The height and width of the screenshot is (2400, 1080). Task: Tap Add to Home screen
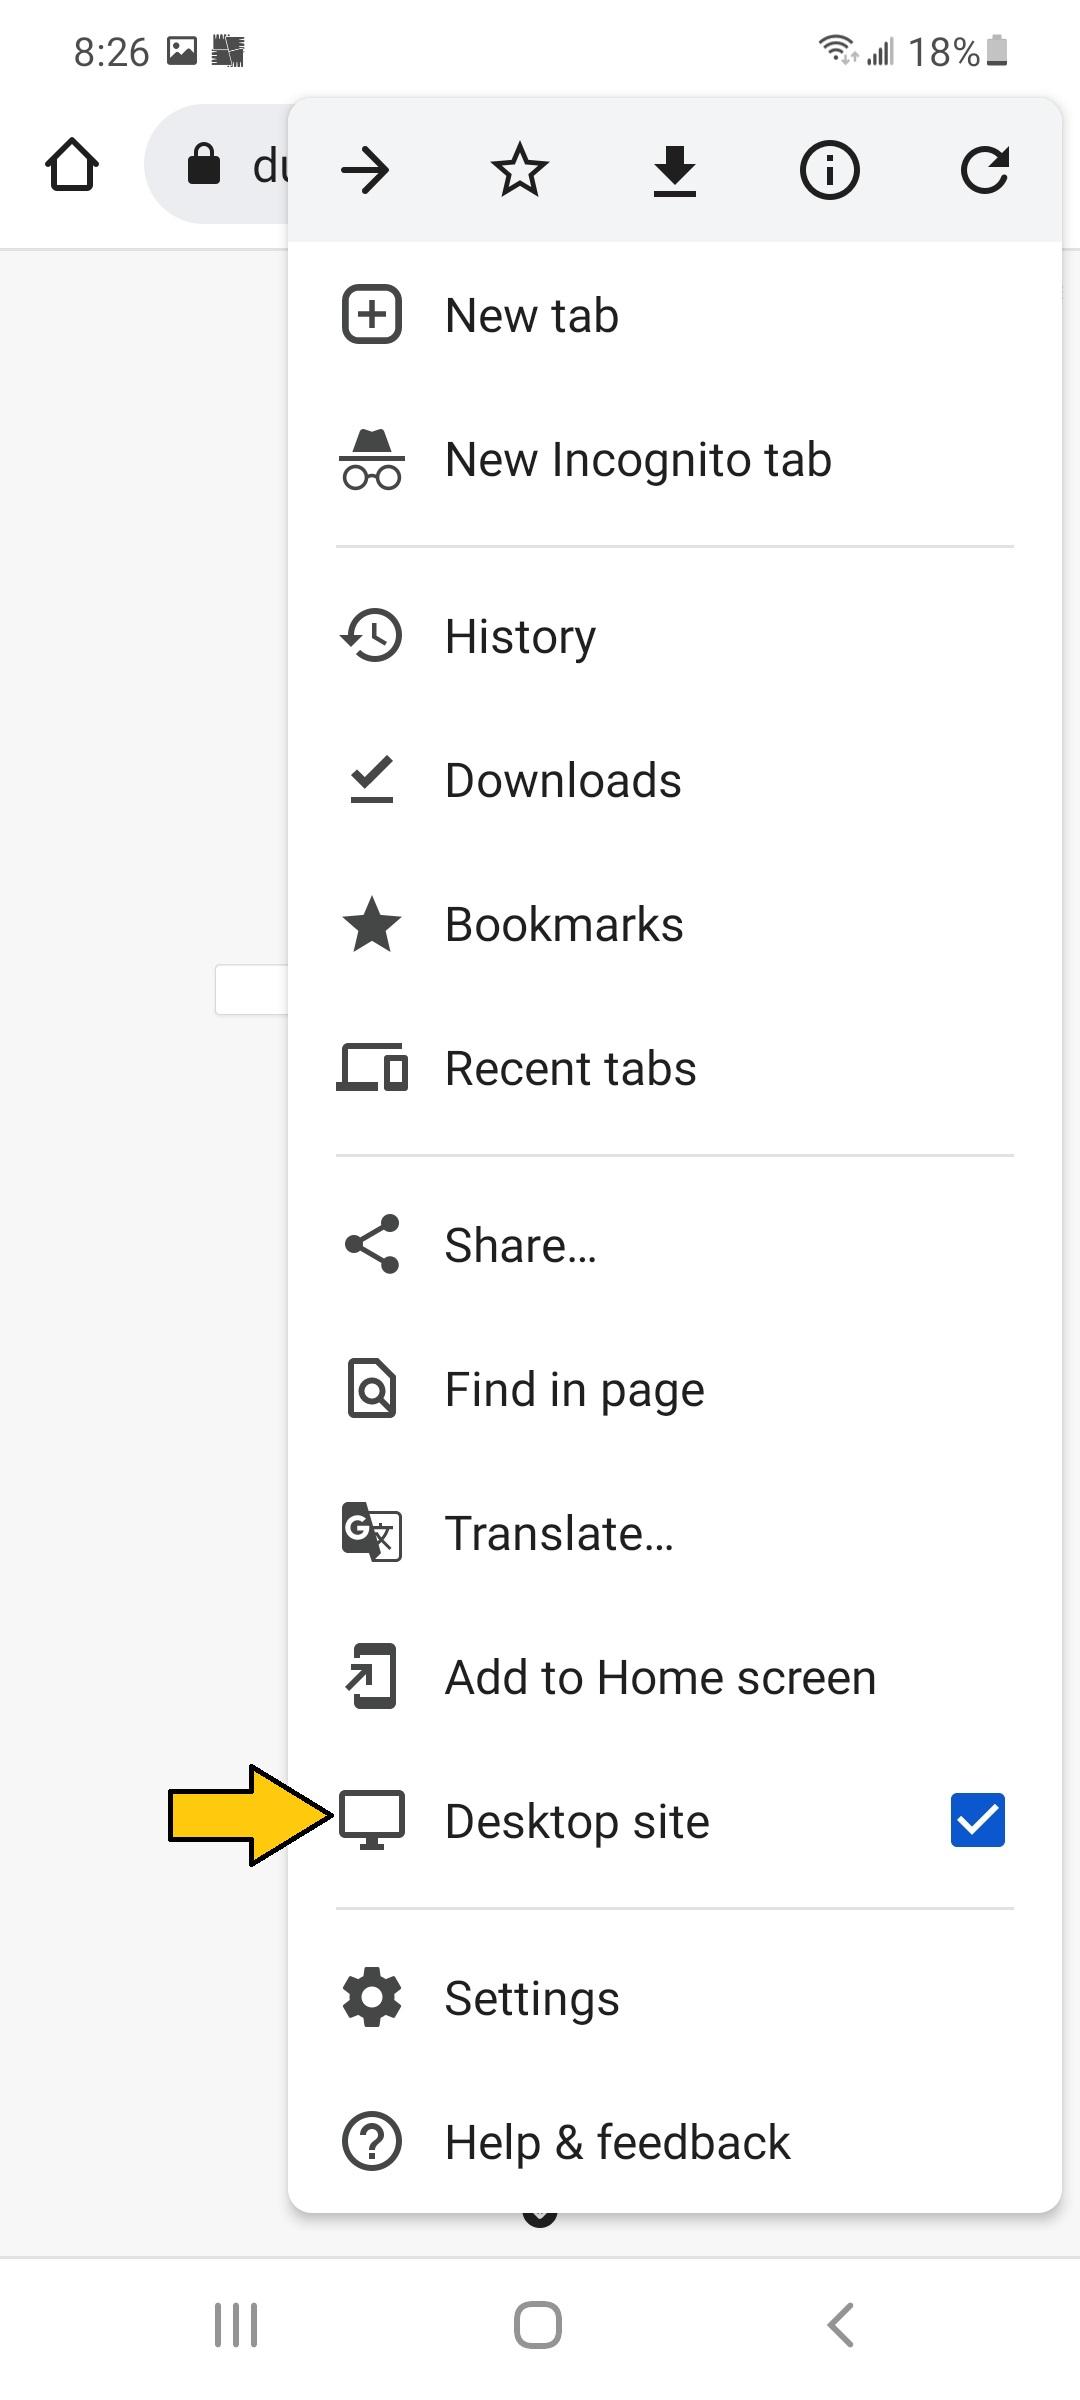pos(659,1677)
